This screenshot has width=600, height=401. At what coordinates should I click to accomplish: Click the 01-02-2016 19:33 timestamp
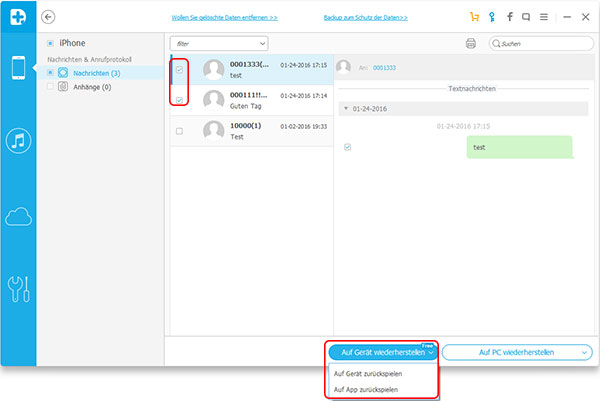click(303, 126)
